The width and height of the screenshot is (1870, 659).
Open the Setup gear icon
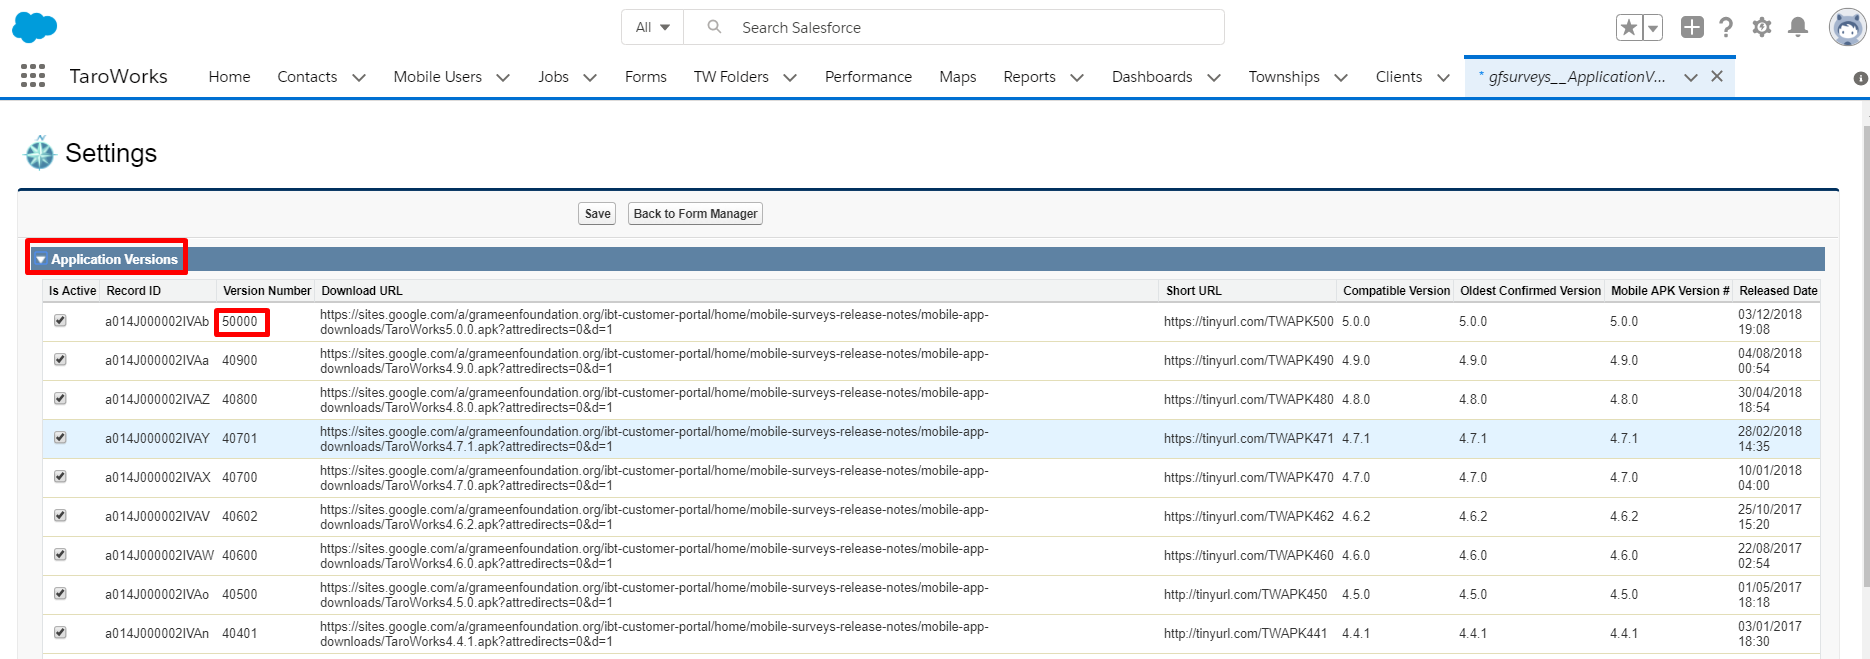coord(1762,27)
